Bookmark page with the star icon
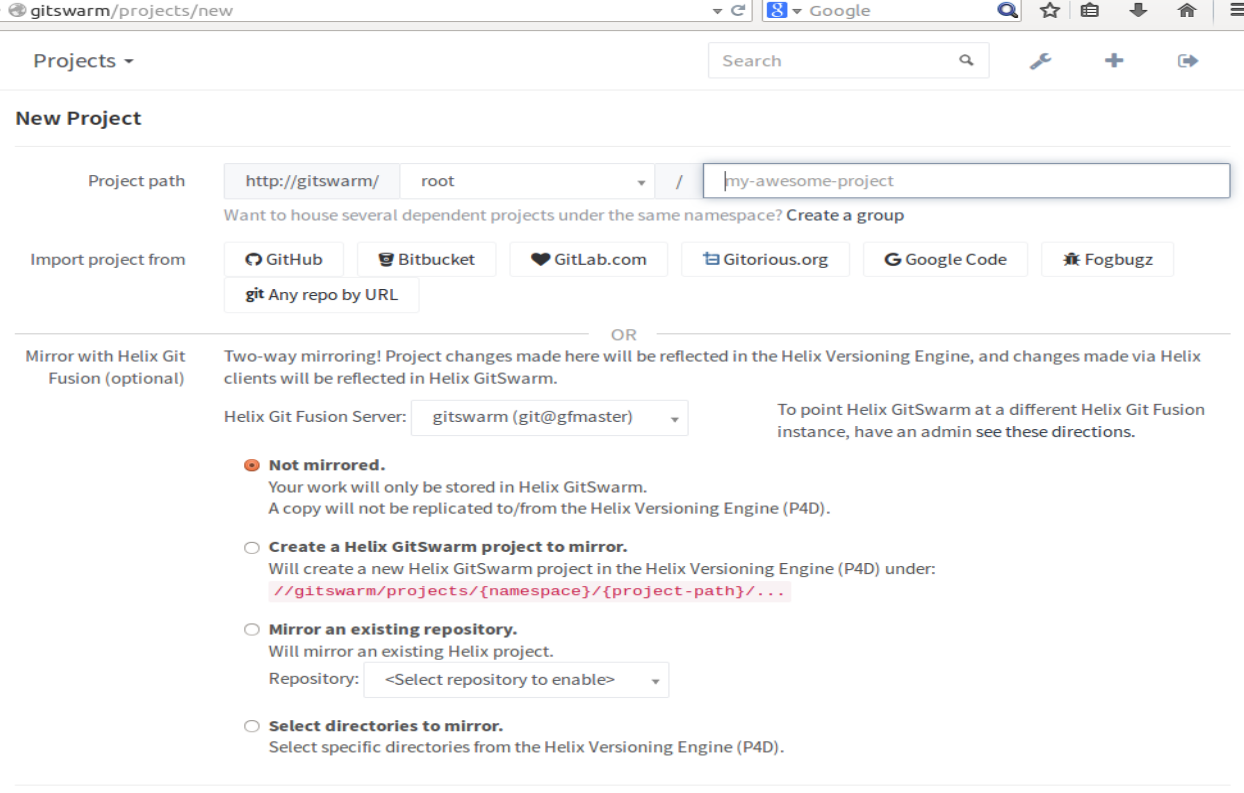Viewport: 1244px width, 793px height. [1049, 11]
